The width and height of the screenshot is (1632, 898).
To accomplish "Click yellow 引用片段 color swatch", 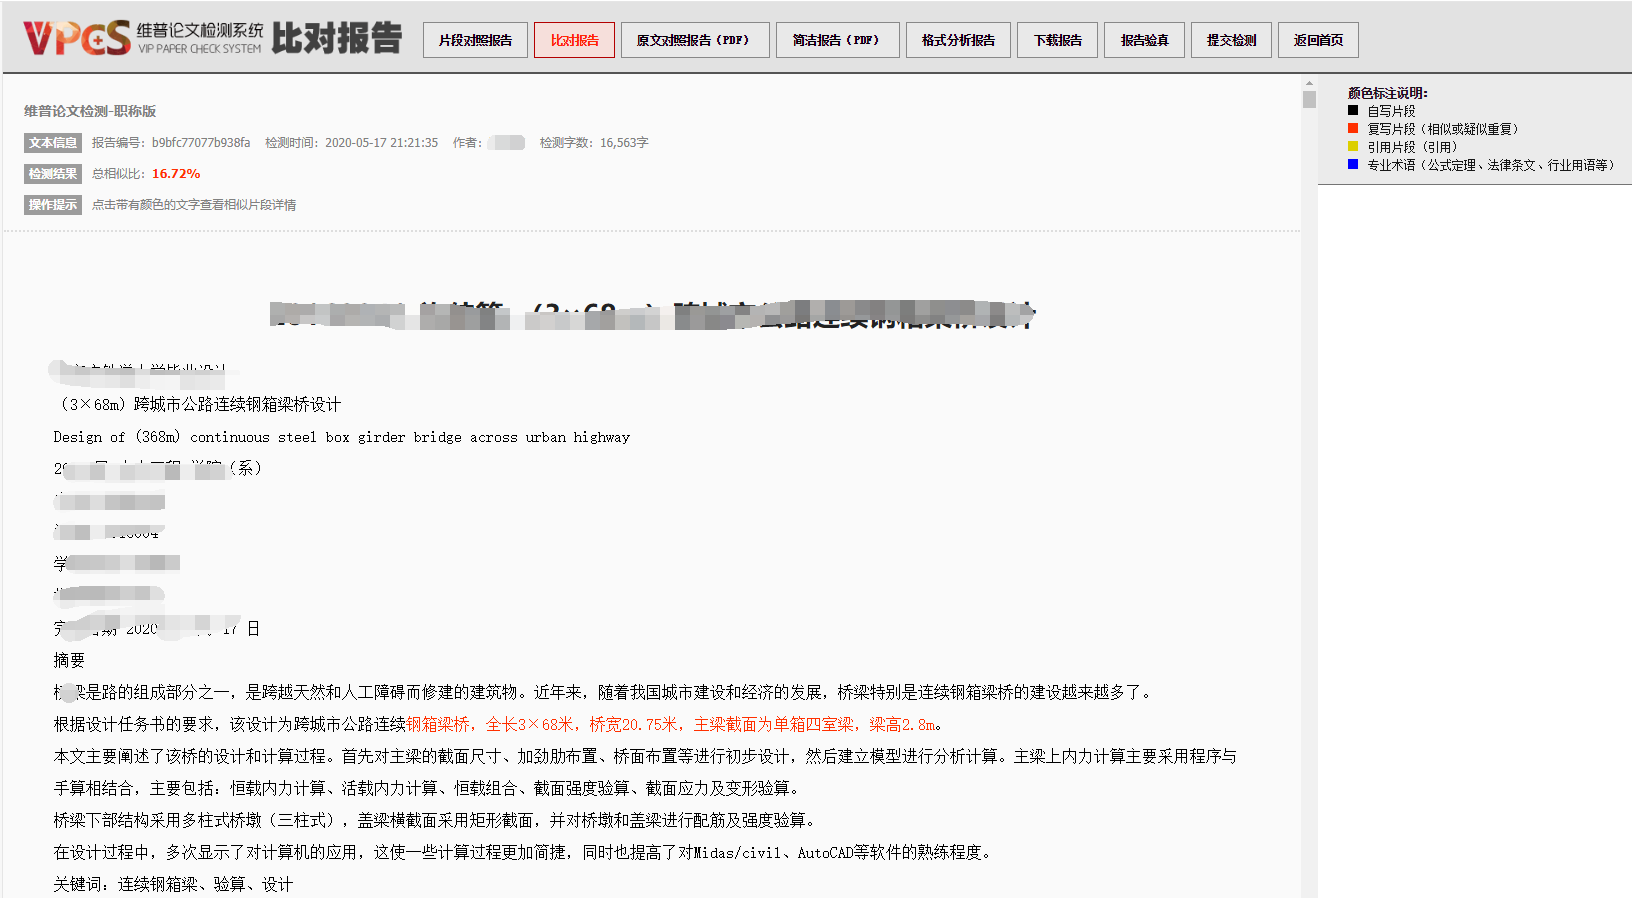I will tap(1353, 146).
